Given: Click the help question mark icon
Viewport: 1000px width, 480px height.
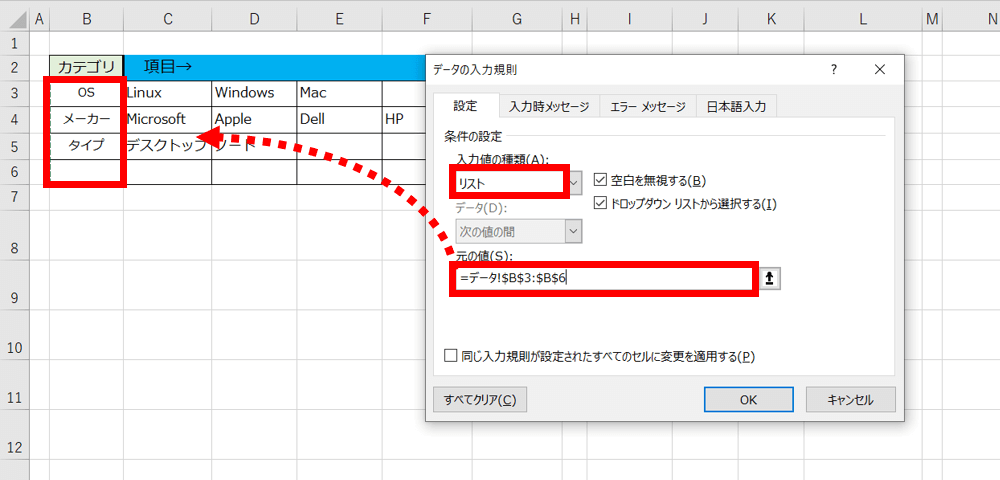Looking at the screenshot, I should coord(834,70).
